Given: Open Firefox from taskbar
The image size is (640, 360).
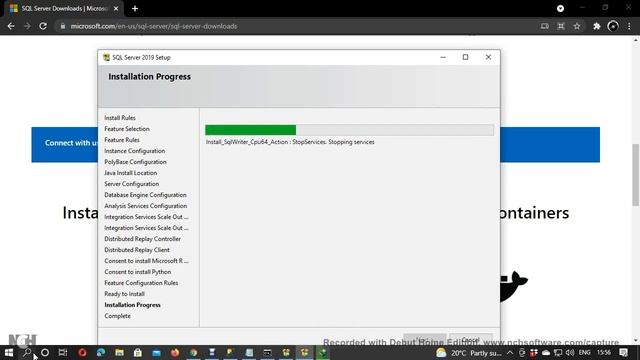Looking at the screenshot, I should click(x=175, y=352).
